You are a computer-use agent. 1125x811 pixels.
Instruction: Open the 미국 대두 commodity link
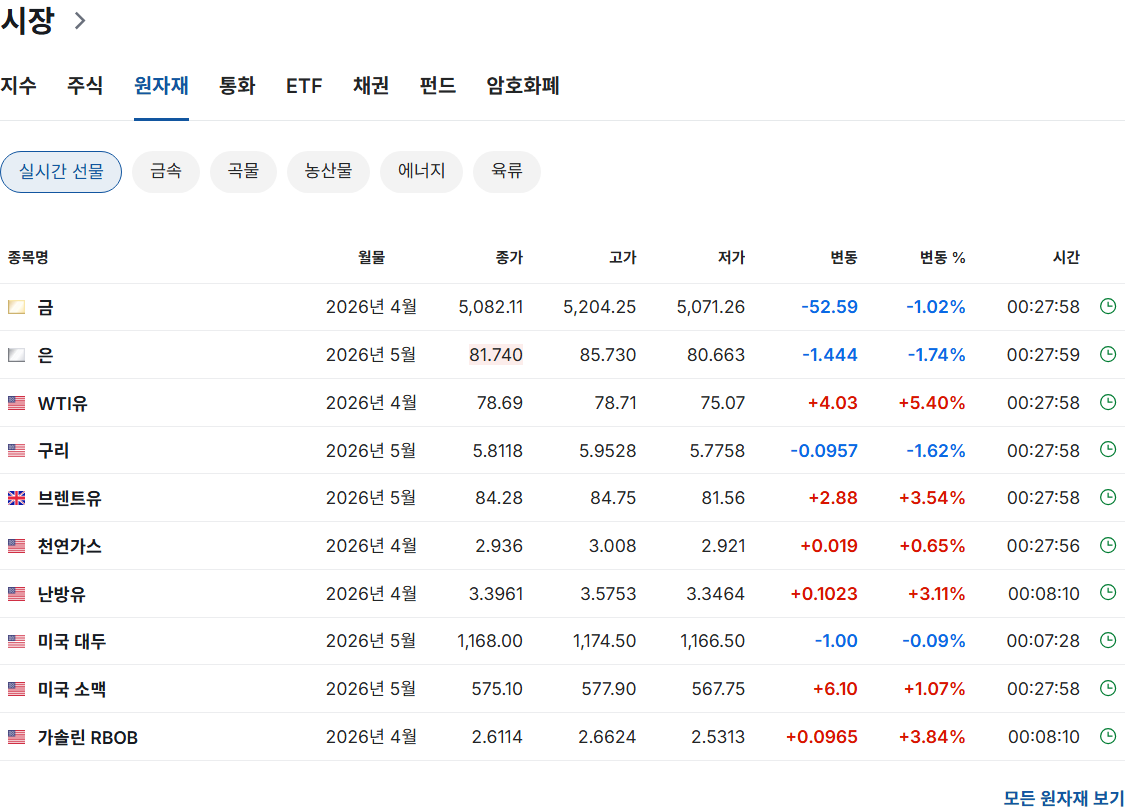point(72,641)
